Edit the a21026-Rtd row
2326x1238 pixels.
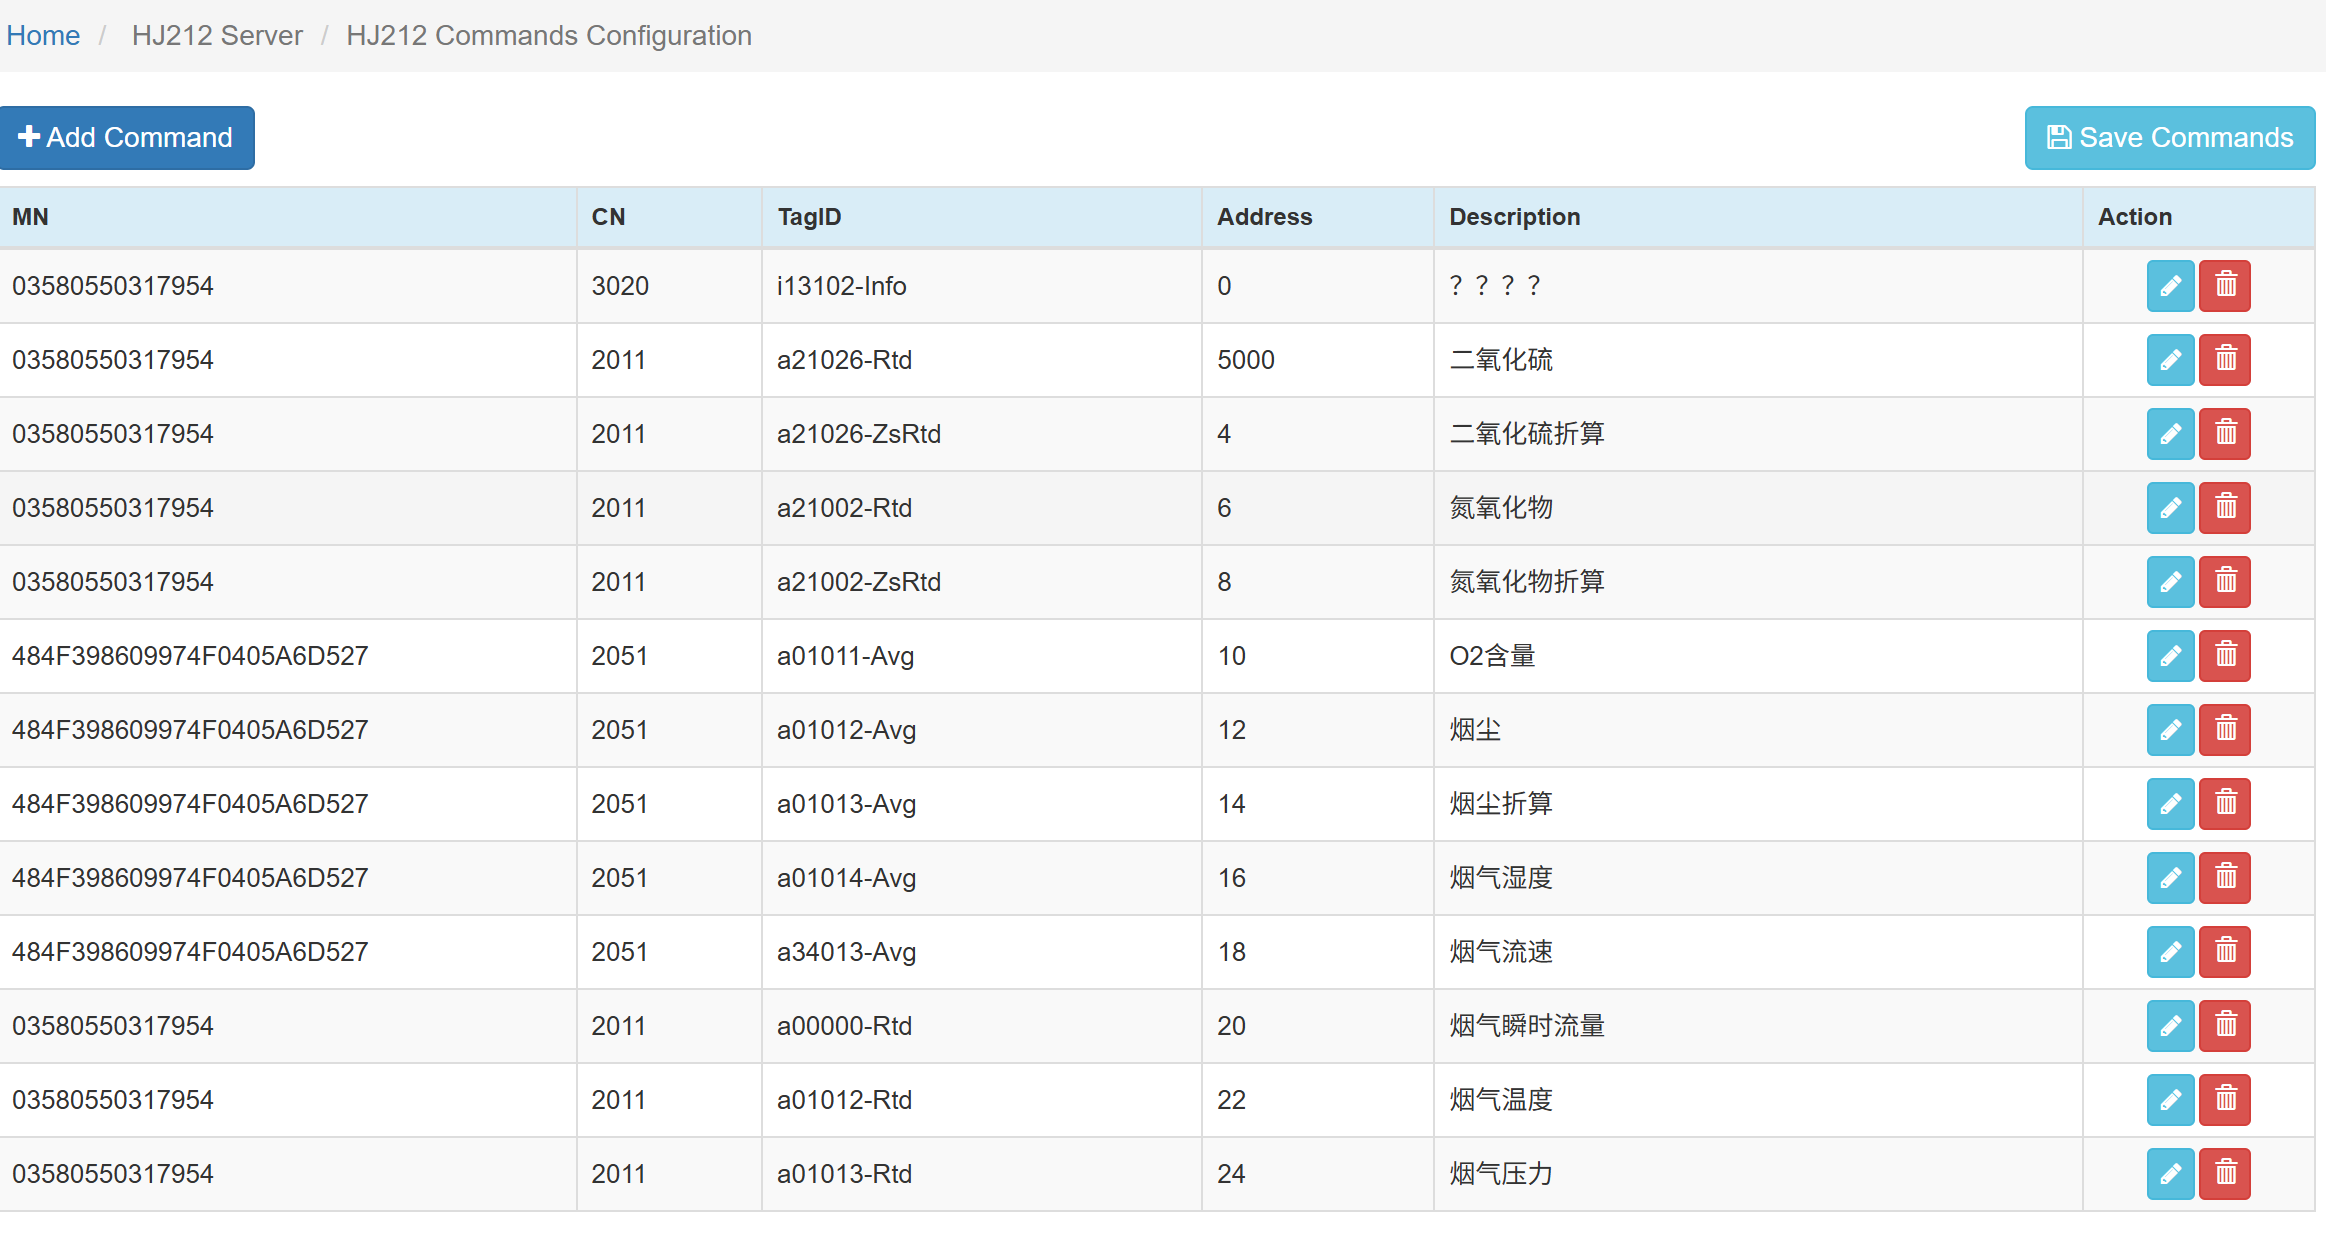pyautogui.click(x=2170, y=360)
